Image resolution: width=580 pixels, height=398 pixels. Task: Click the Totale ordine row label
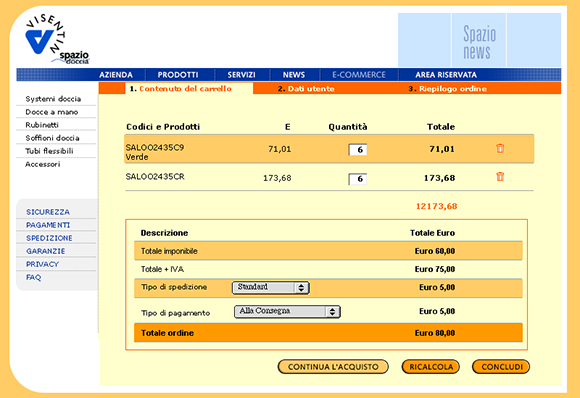pos(167,333)
